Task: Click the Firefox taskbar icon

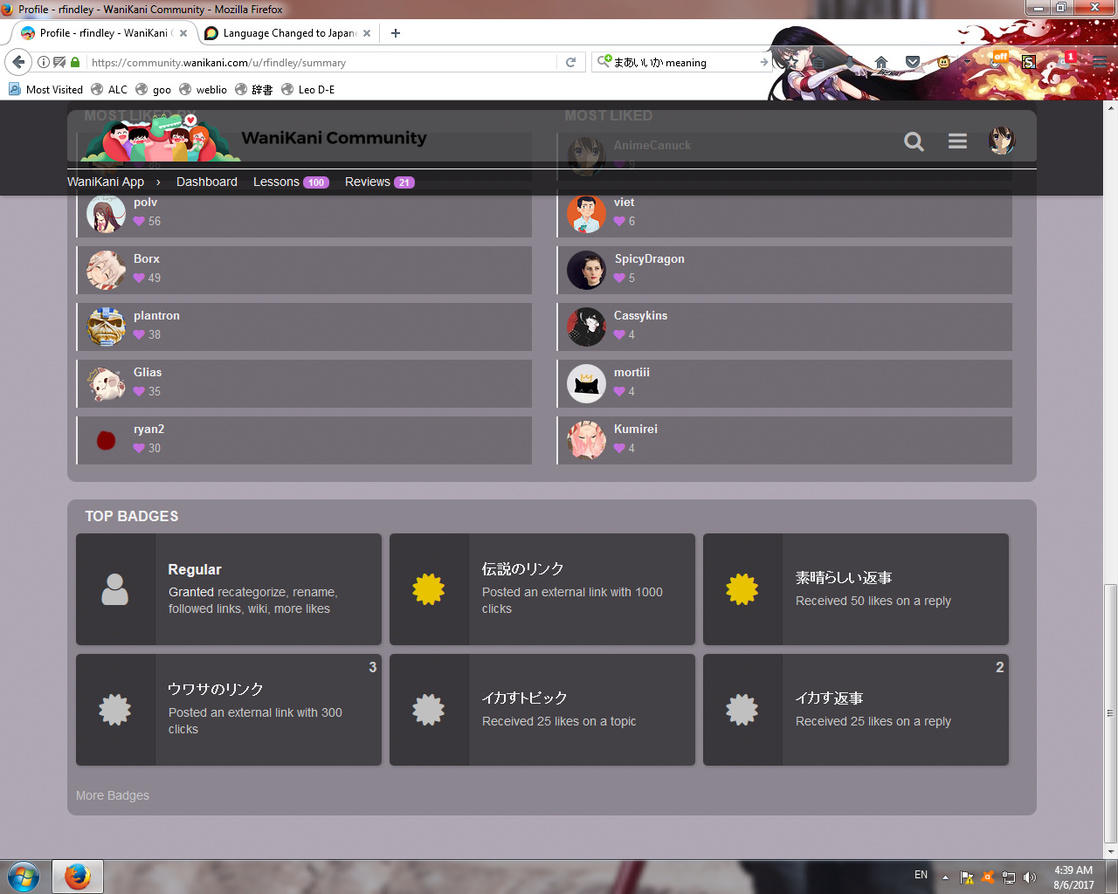Action: click(77, 877)
